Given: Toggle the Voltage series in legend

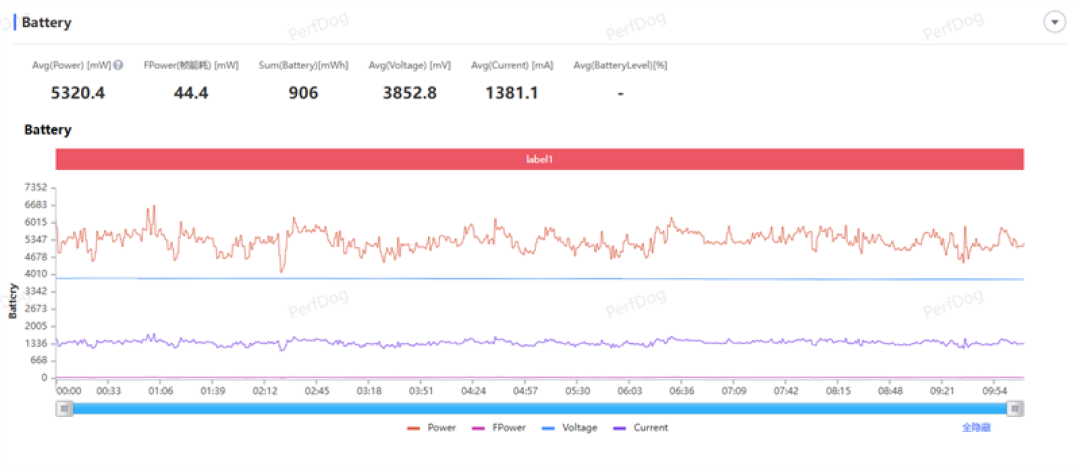Looking at the screenshot, I should click(570, 428).
